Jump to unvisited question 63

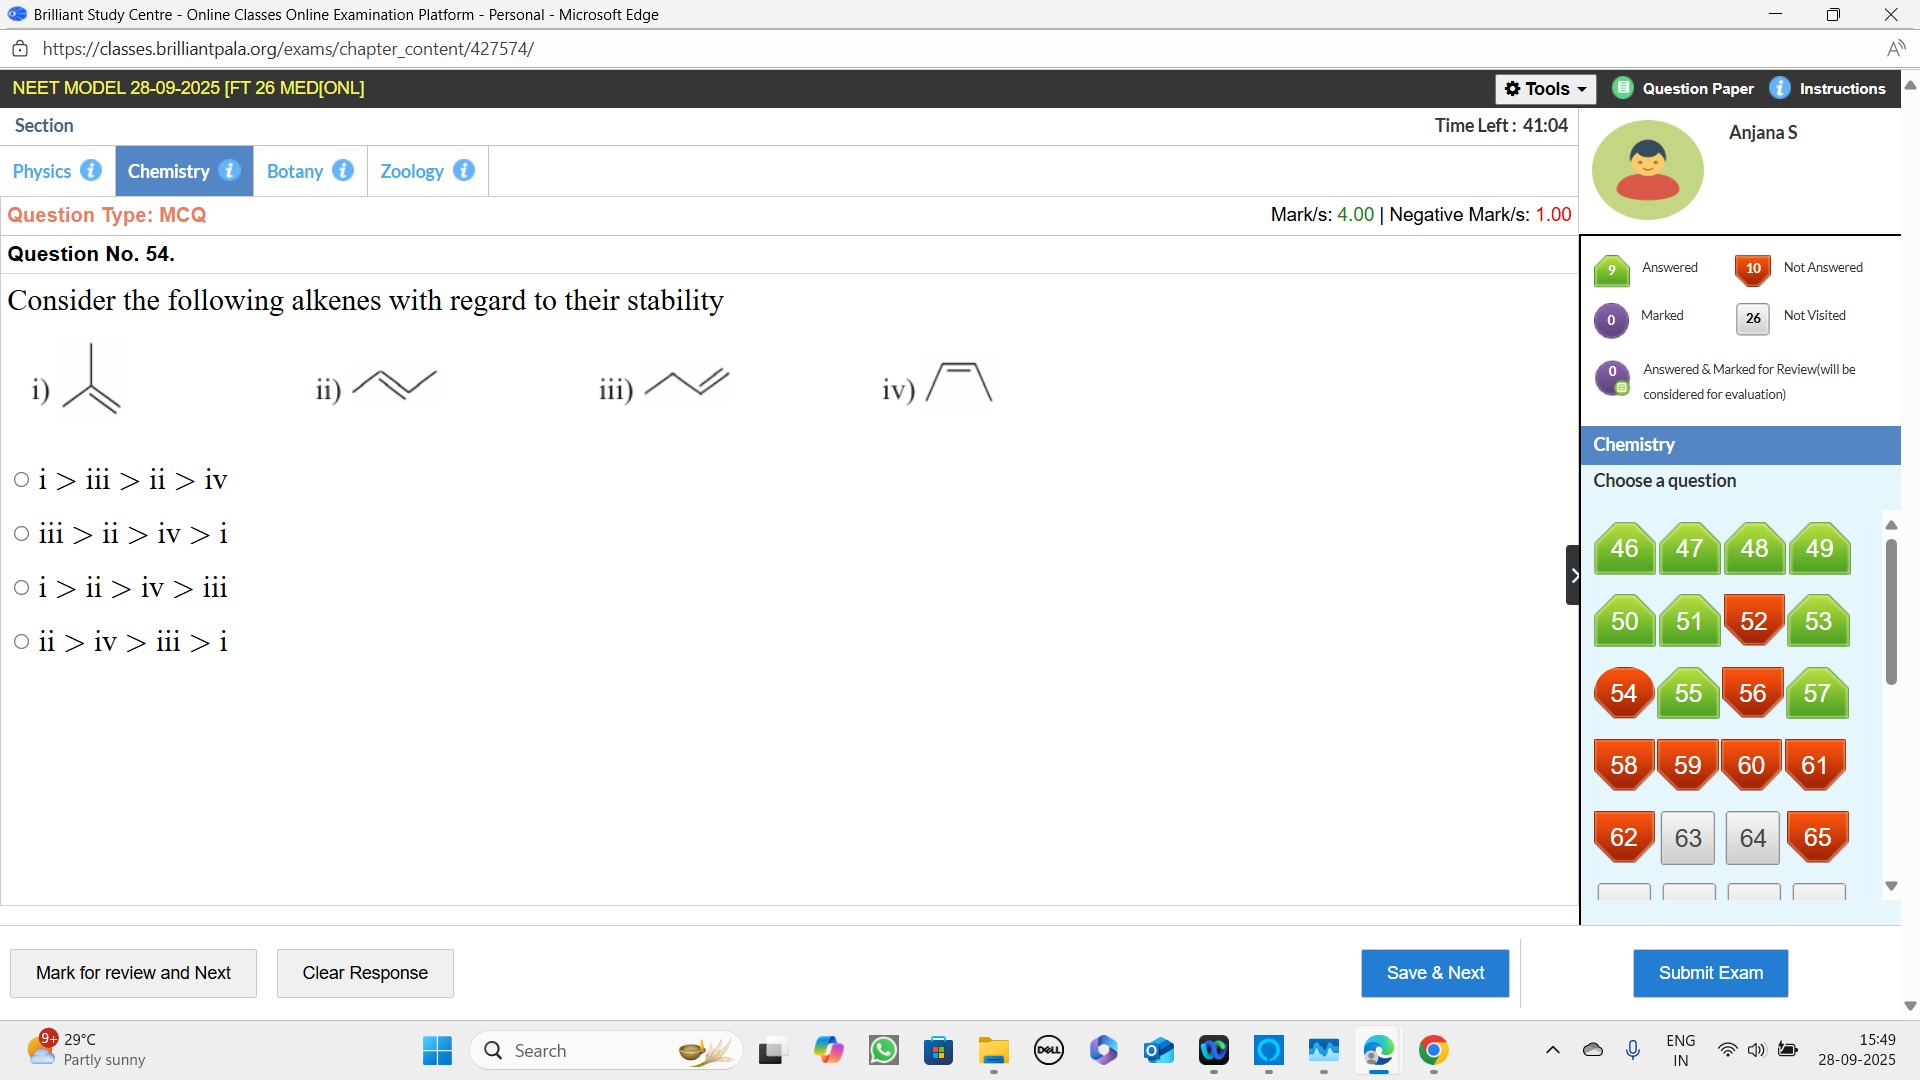[x=1688, y=838]
